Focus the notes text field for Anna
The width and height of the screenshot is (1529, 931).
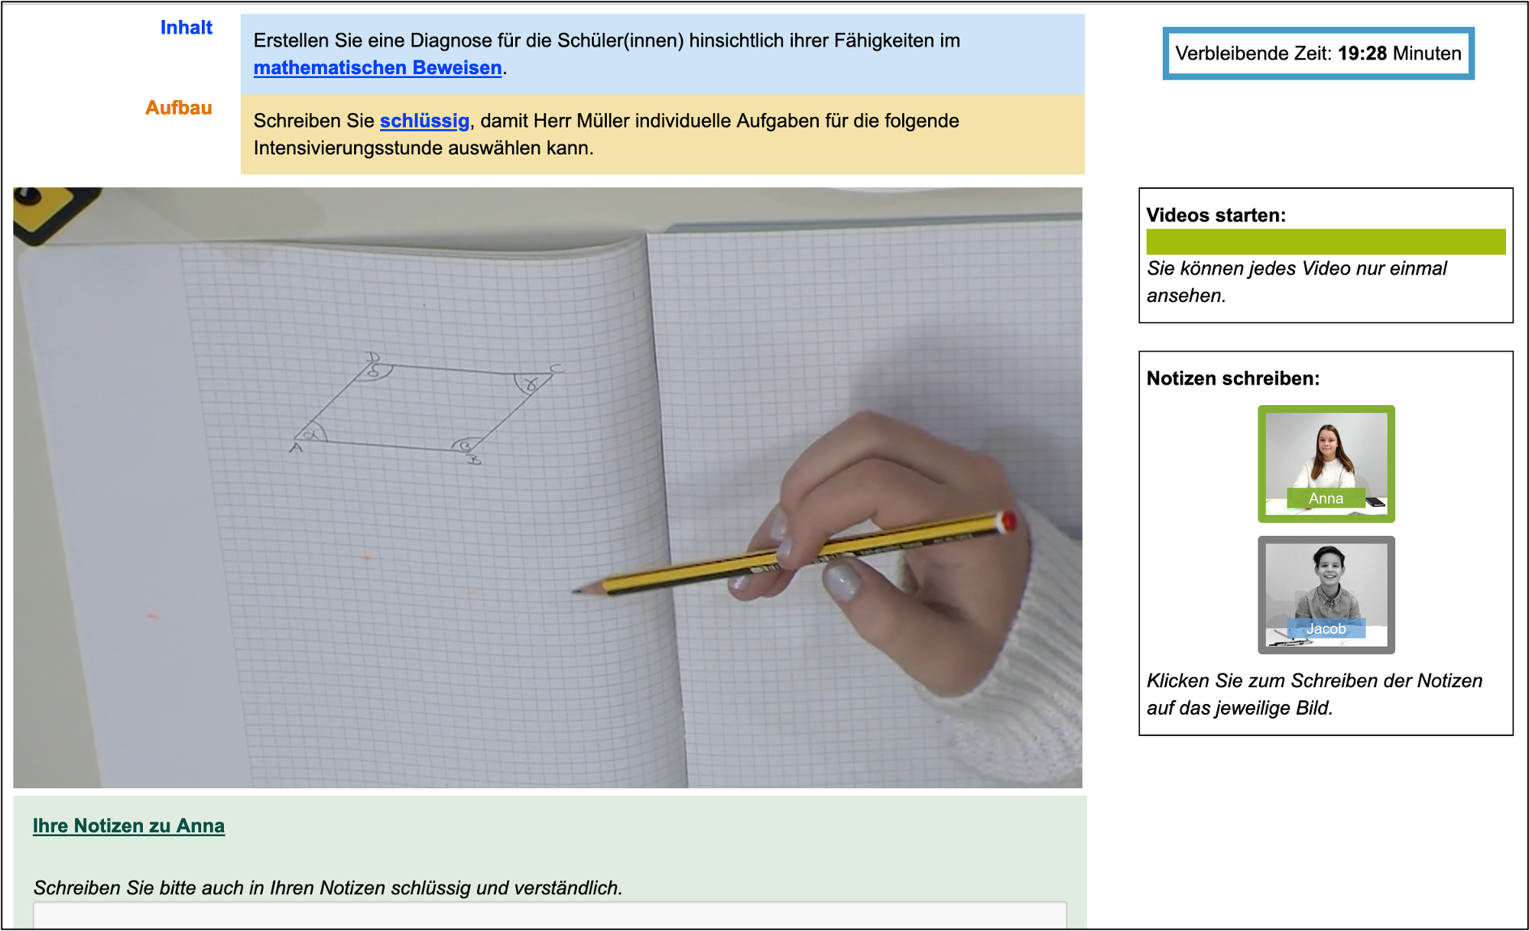tap(549, 915)
